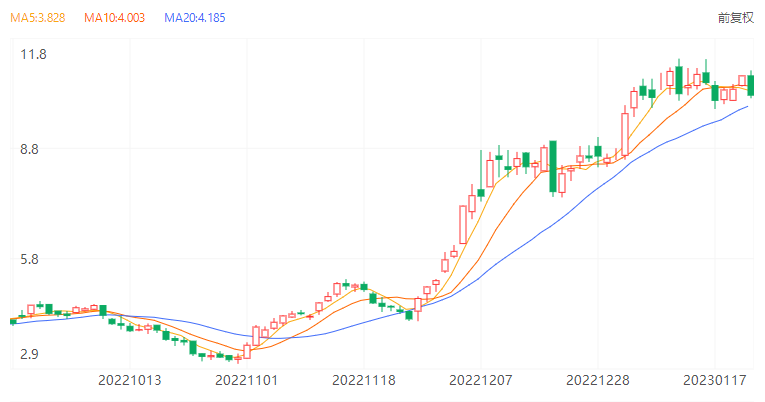Select the 20221013 date marker
The height and width of the screenshot is (402, 765).
coord(129,380)
